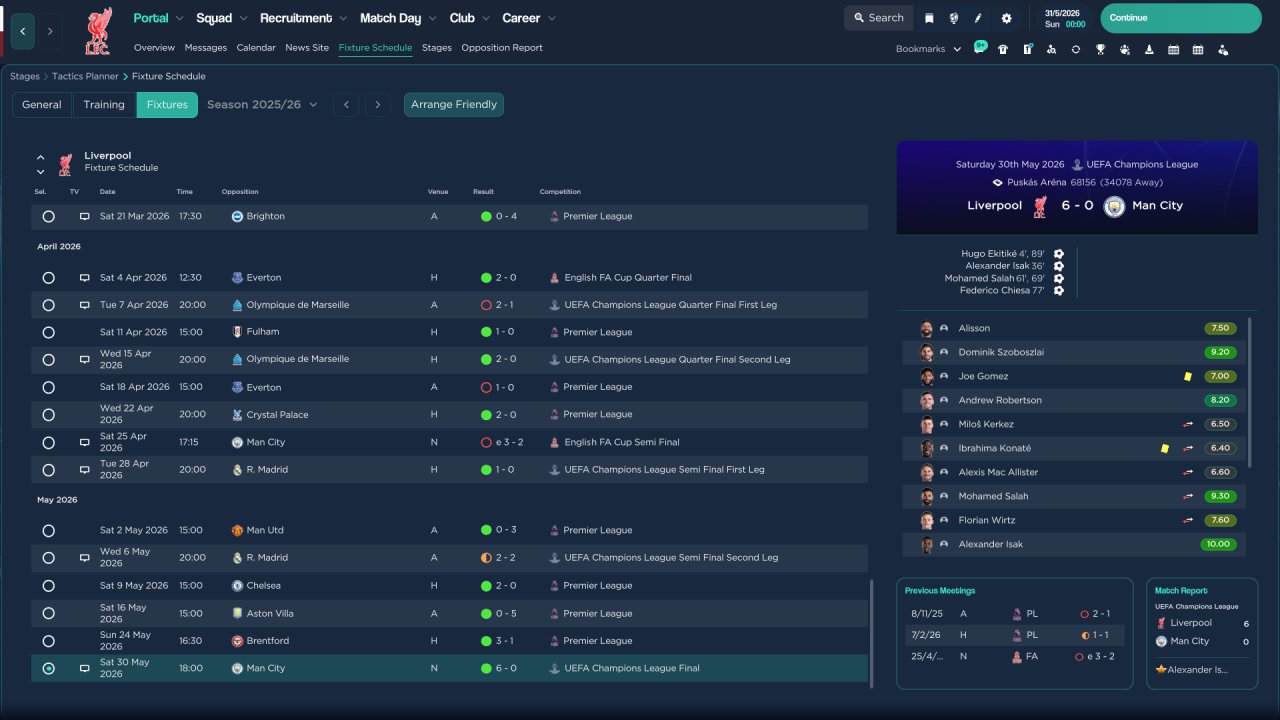Open the globe world icon in top bar
Viewport: 1280px width, 720px height.
pos(954,18)
